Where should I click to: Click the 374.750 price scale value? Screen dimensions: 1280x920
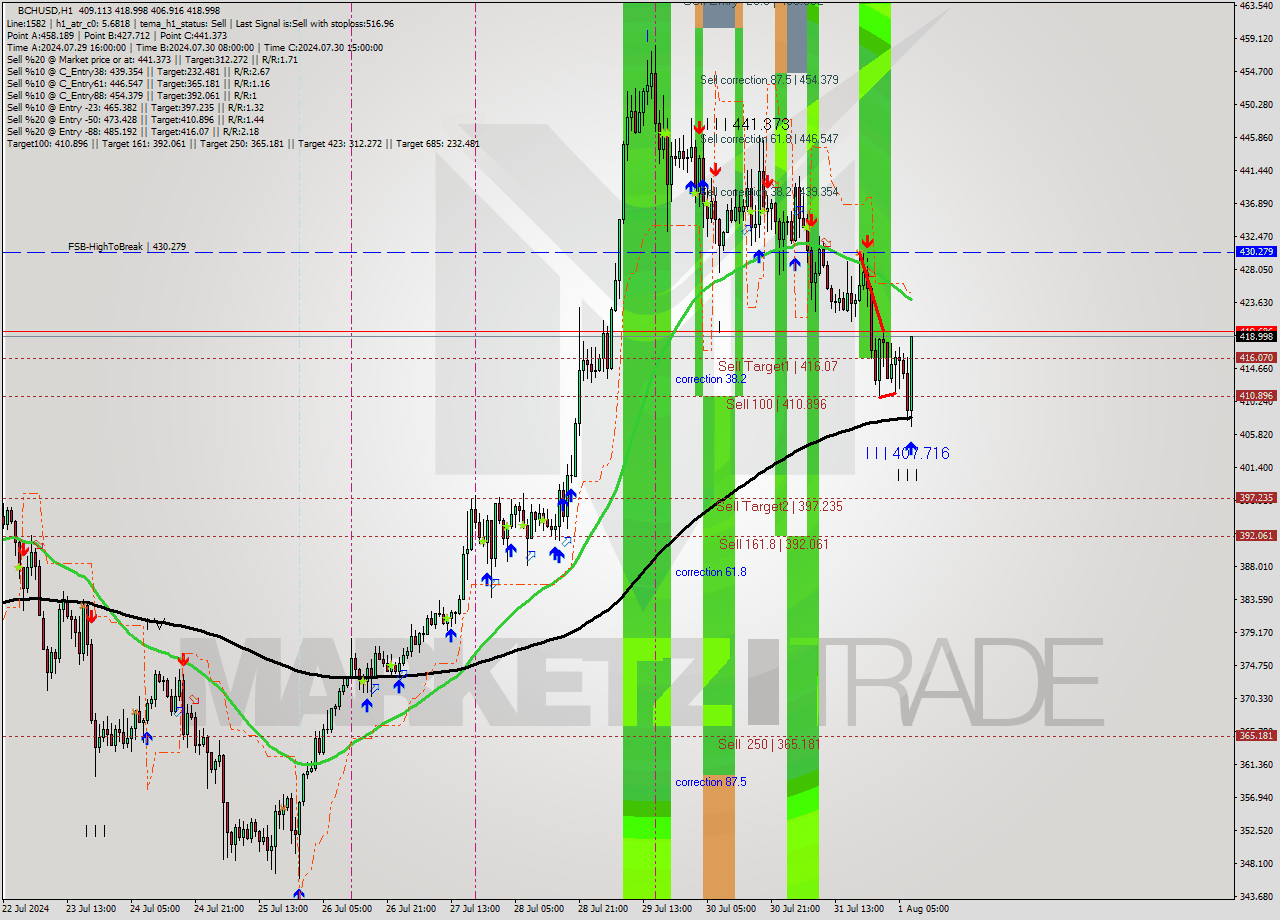(1254, 665)
